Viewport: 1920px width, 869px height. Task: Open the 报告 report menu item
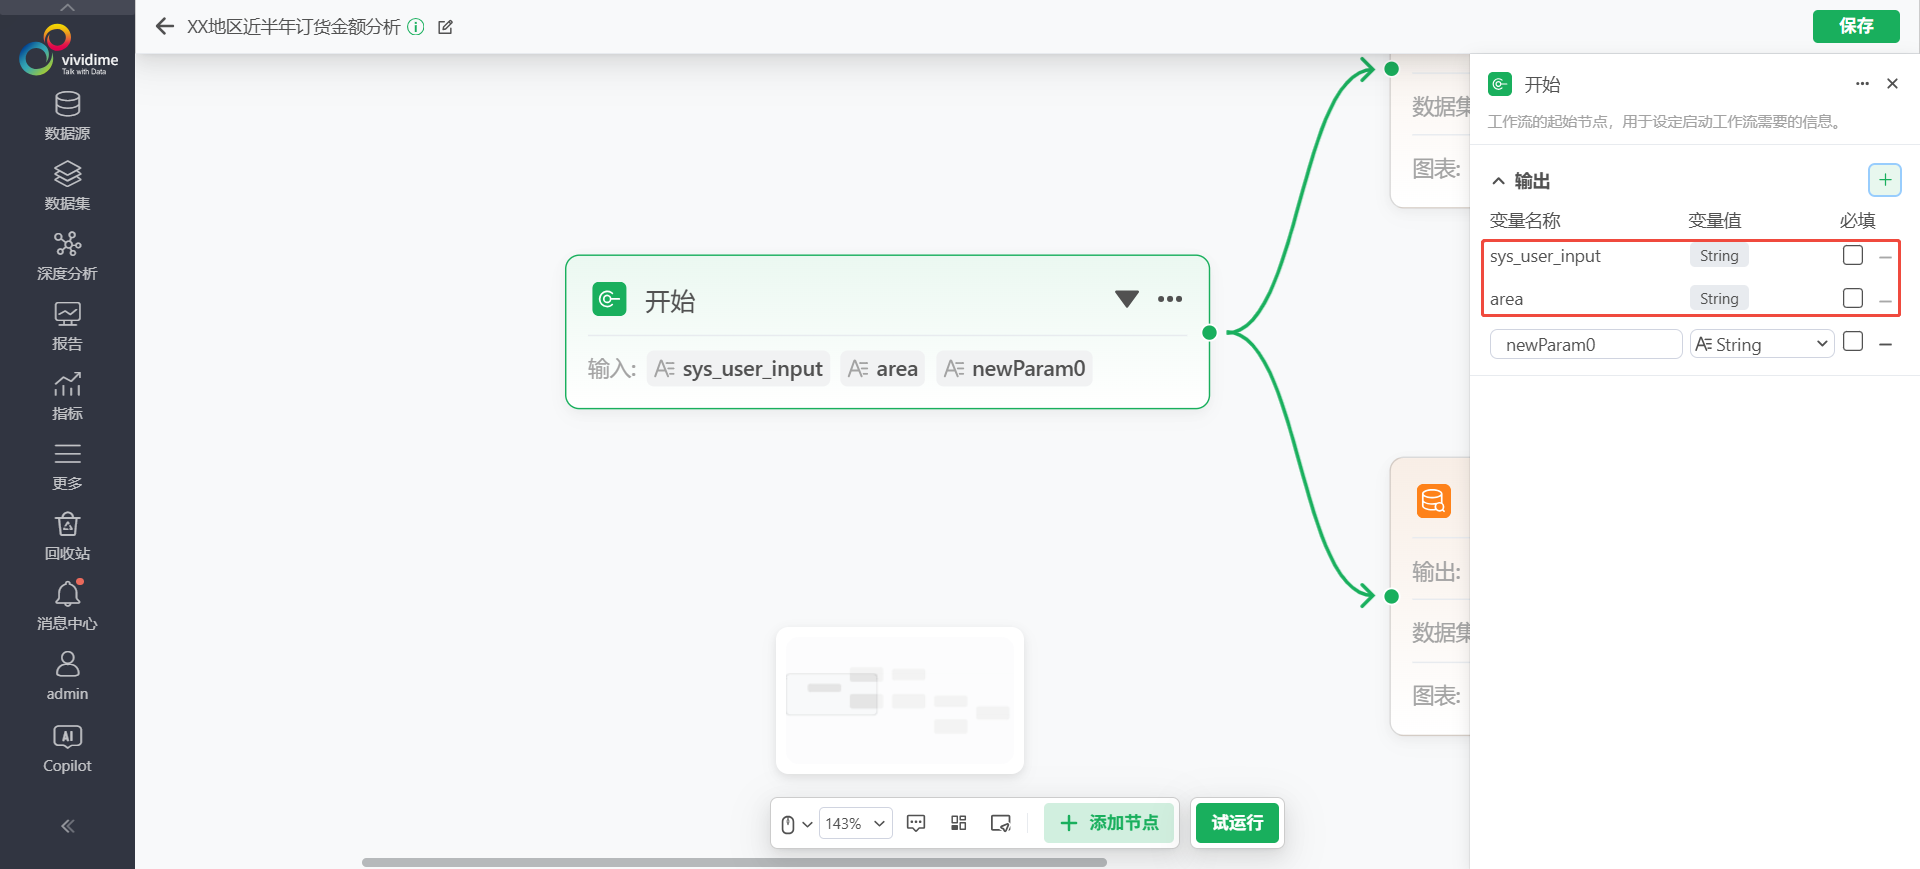(67, 326)
